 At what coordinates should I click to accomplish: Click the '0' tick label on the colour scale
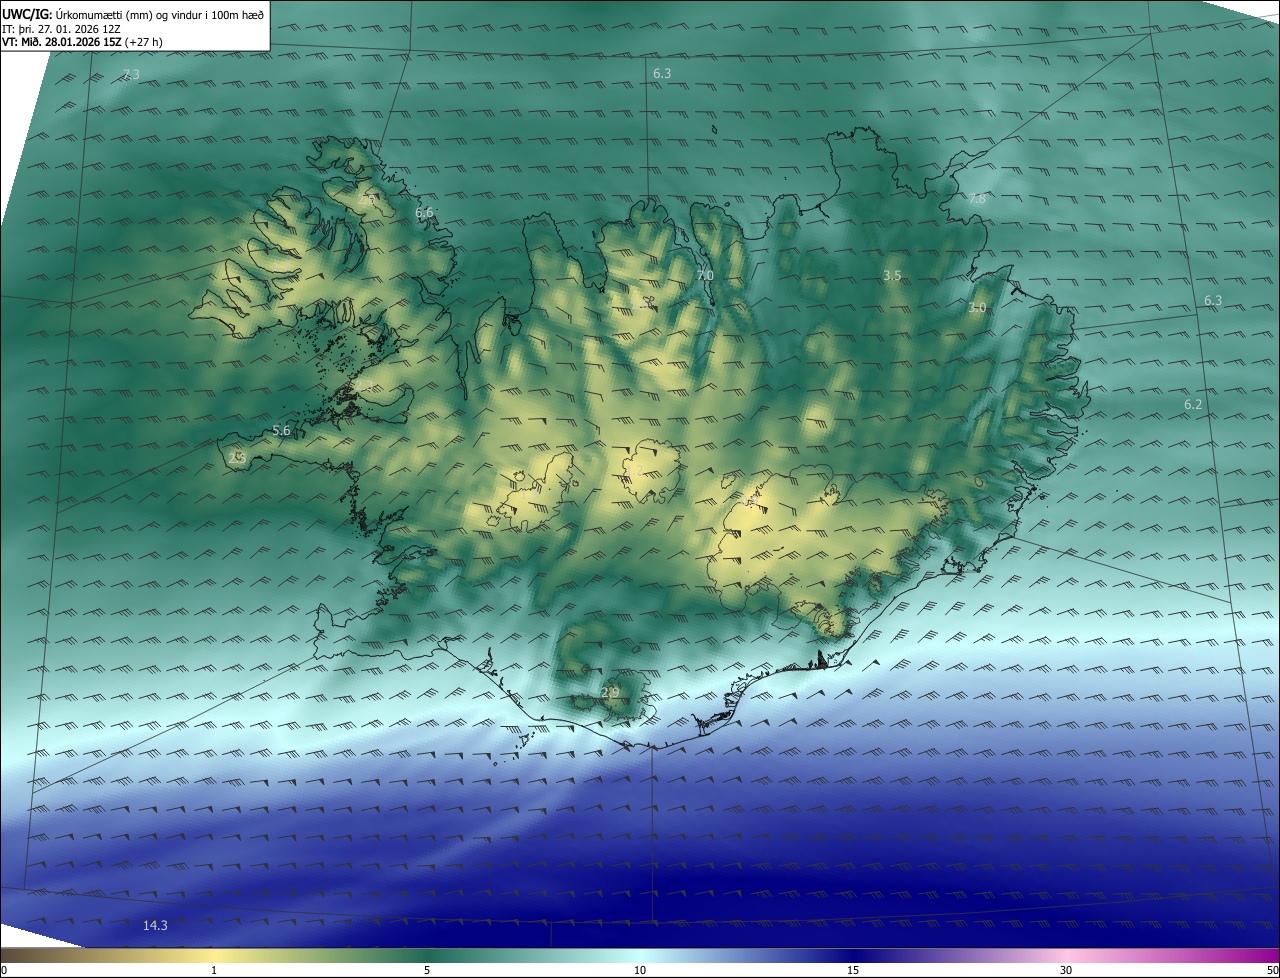tap(4, 970)
